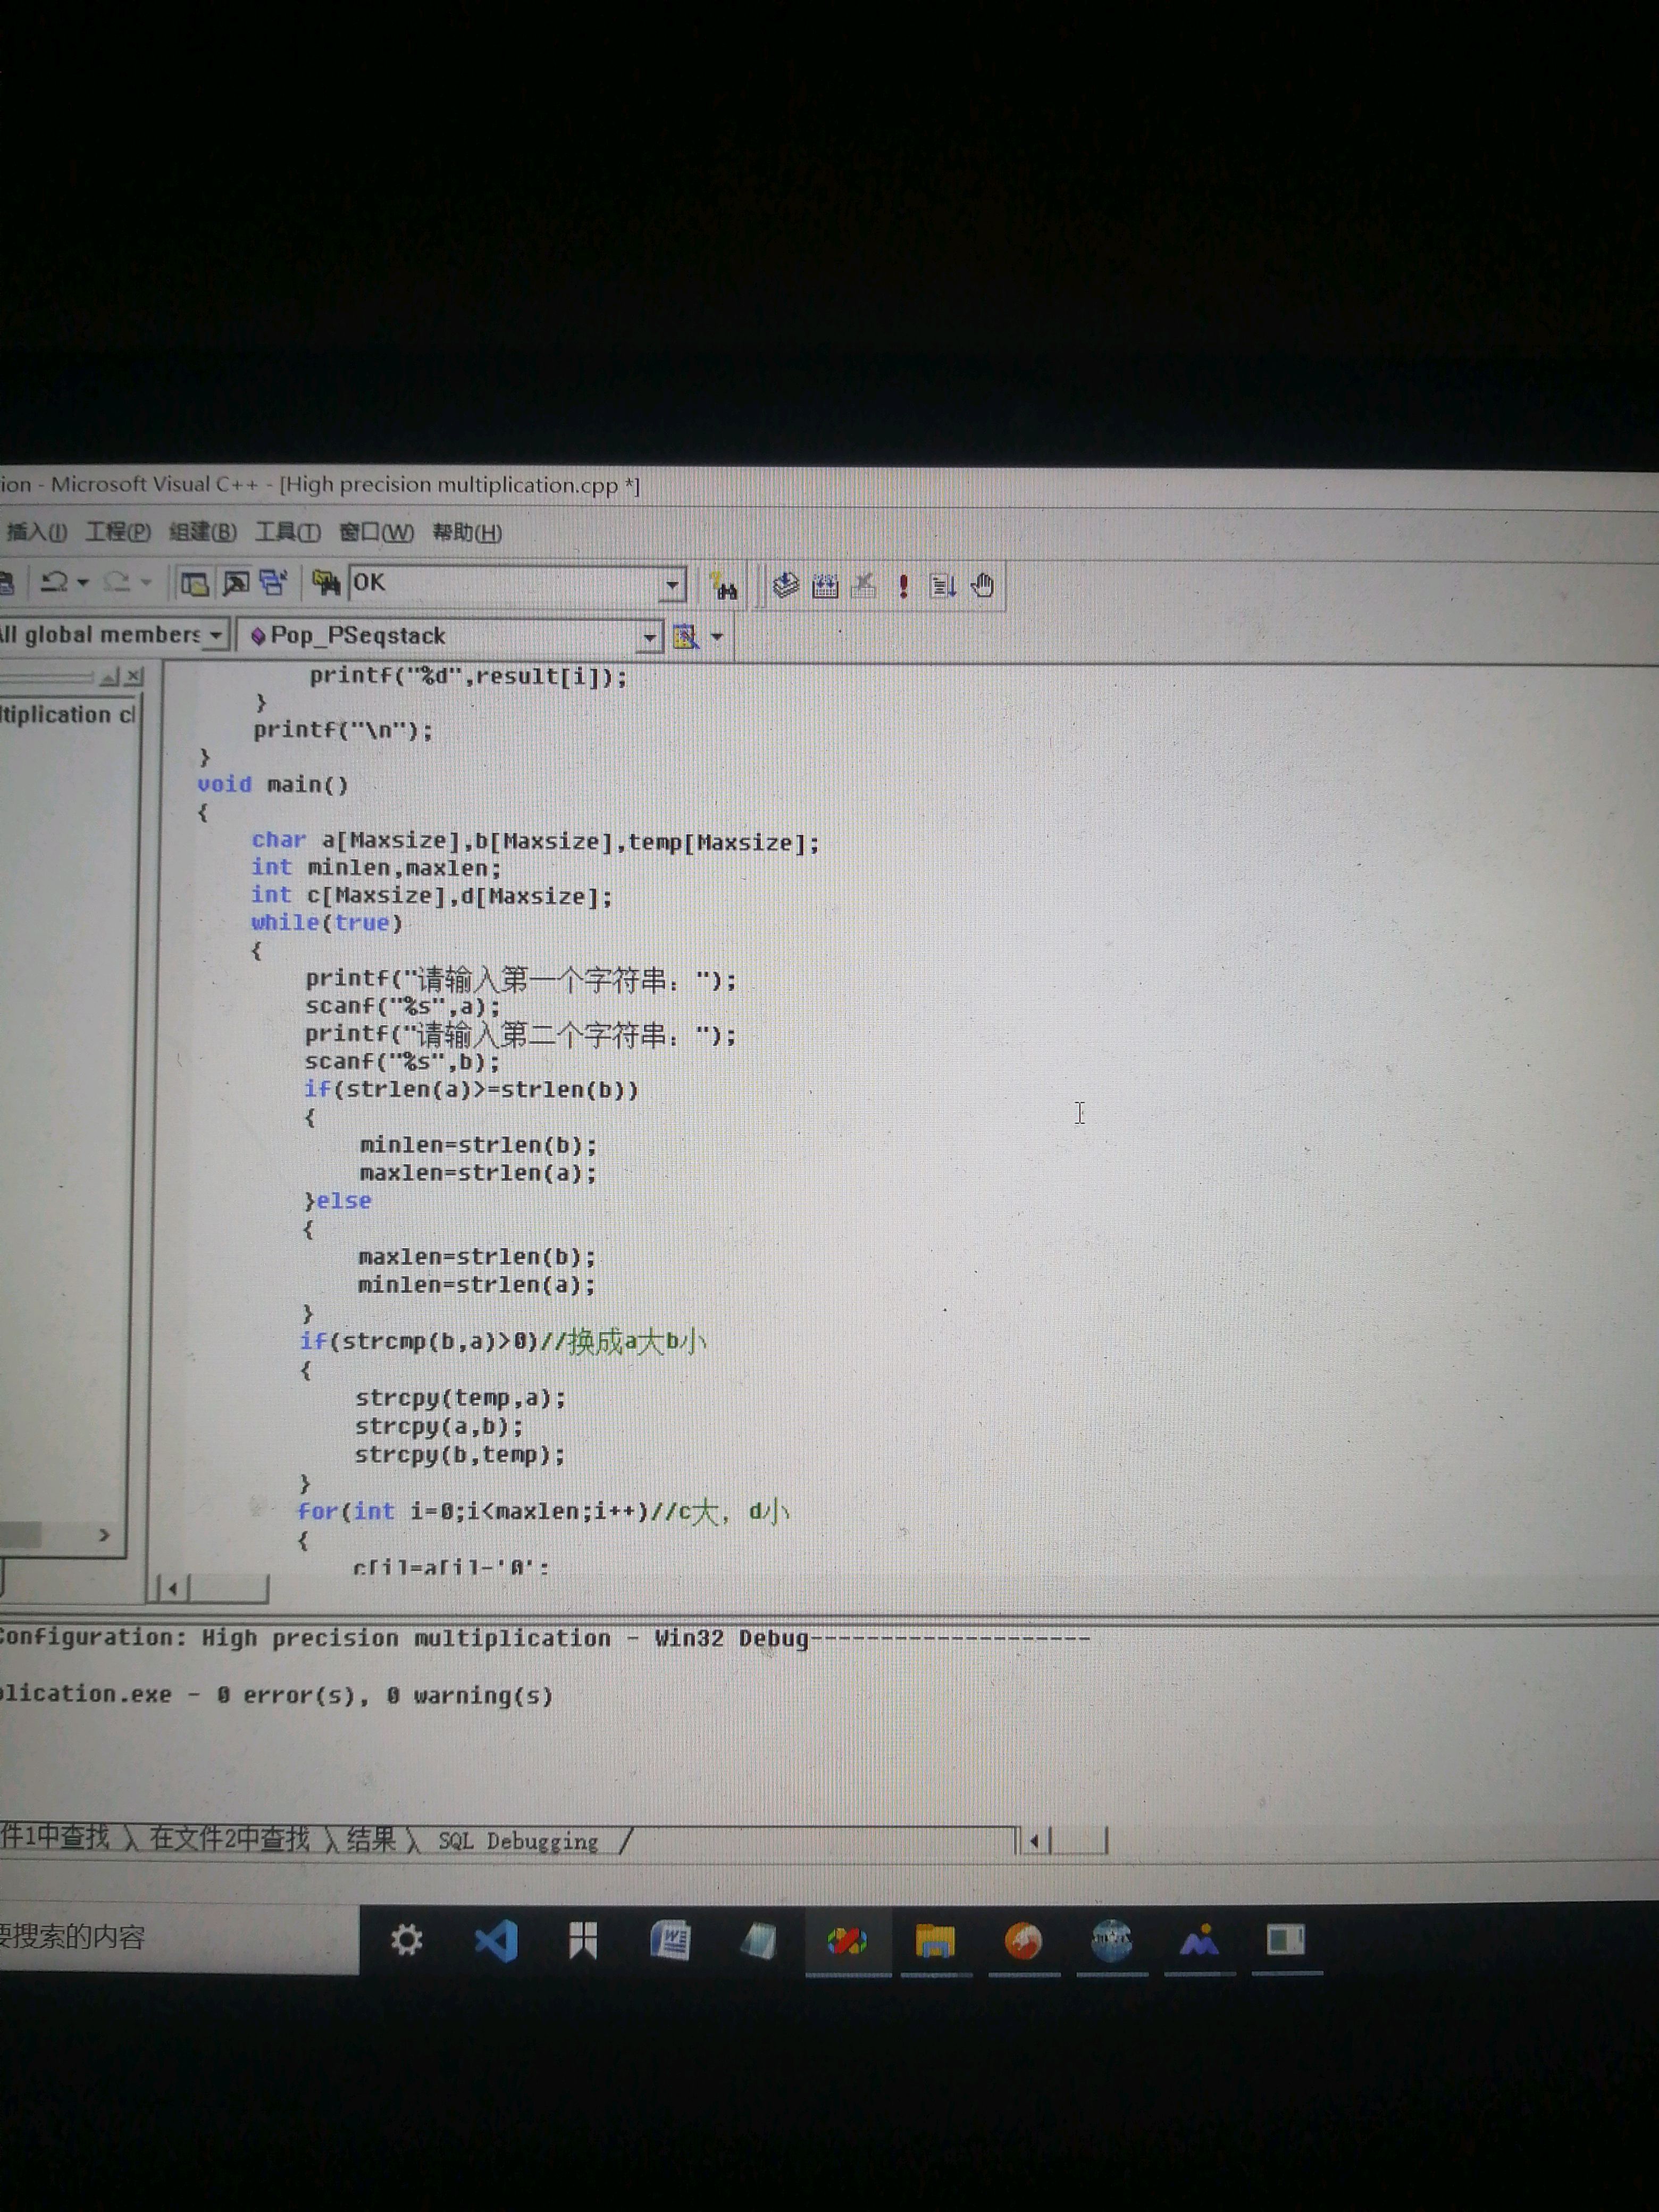The height and width of the screenshot is (2212, 1659).
Task: Click the 'int minlen,maxlen;' line
Action: point(376,868)
